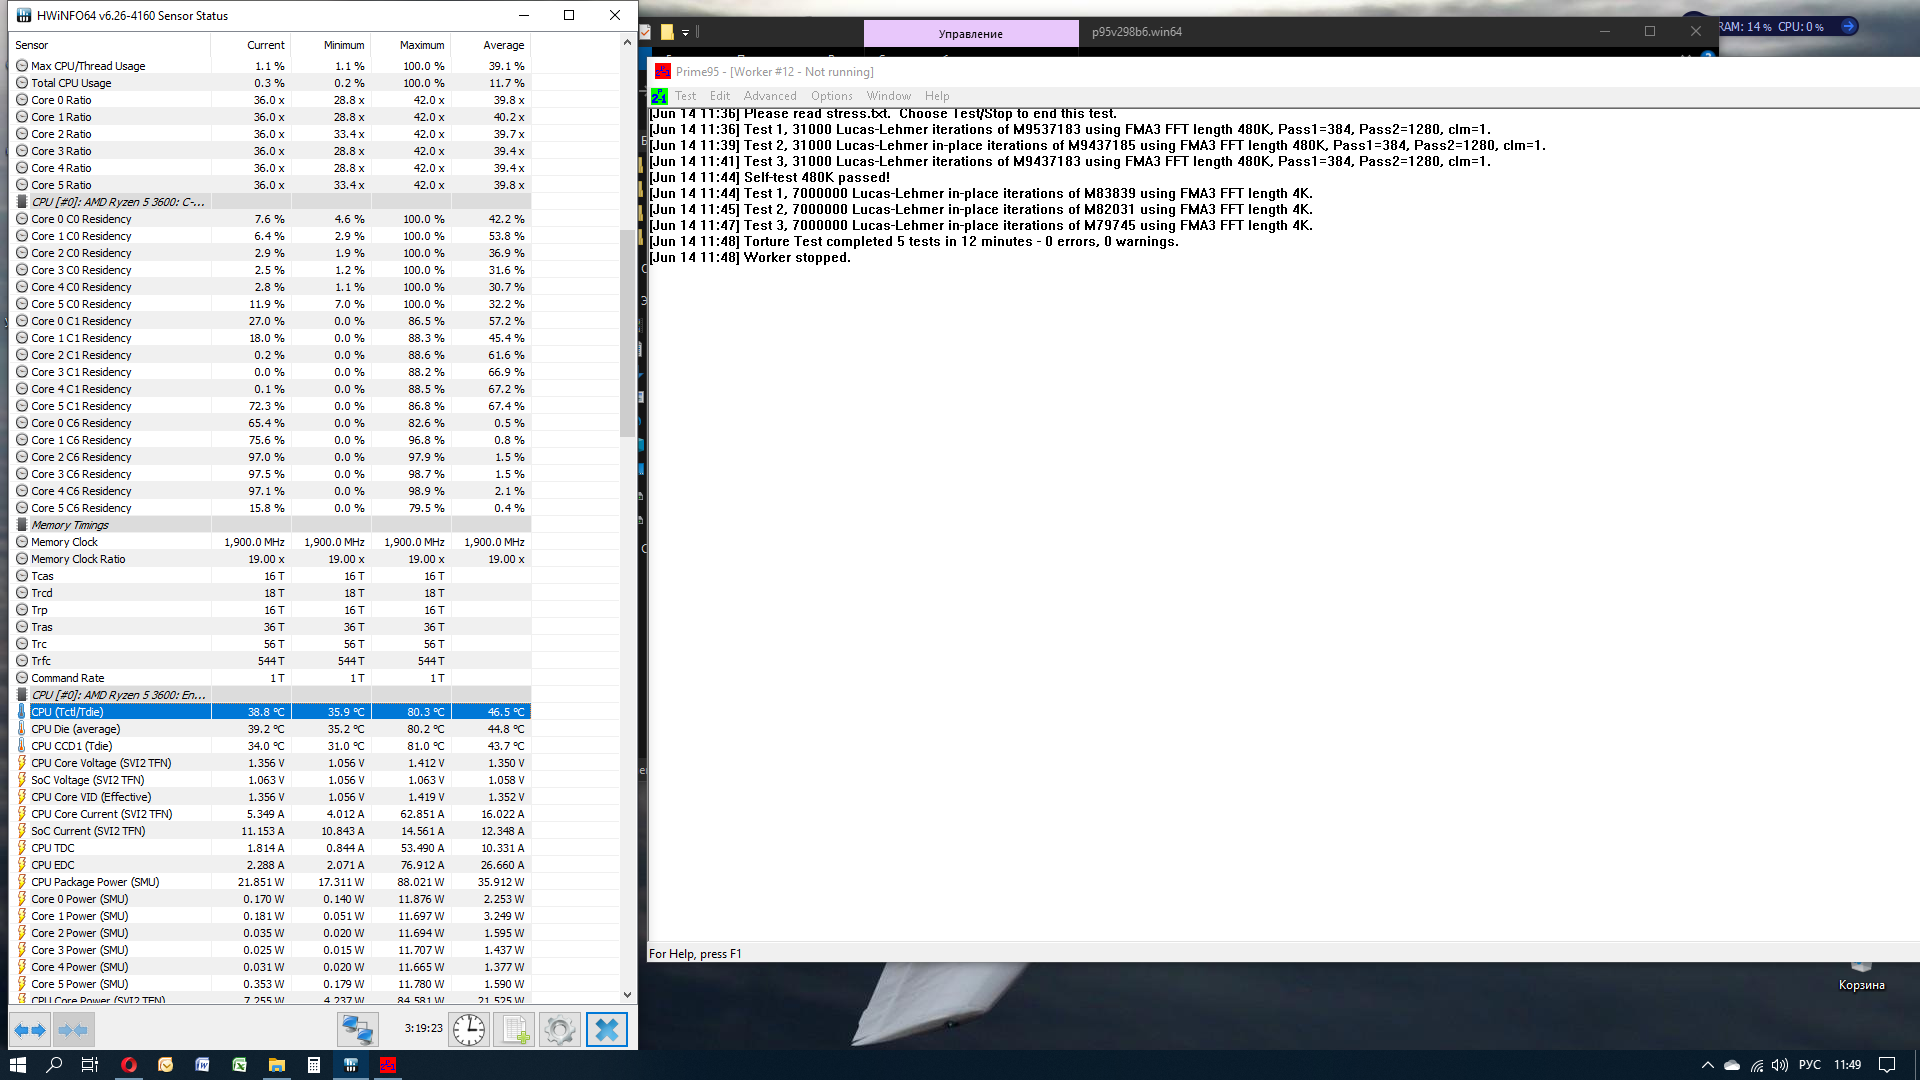The width and height of the screenshot is (1920, 1080).
Task: Open the Advanced menu in Prime95
Action: point(769,96)
